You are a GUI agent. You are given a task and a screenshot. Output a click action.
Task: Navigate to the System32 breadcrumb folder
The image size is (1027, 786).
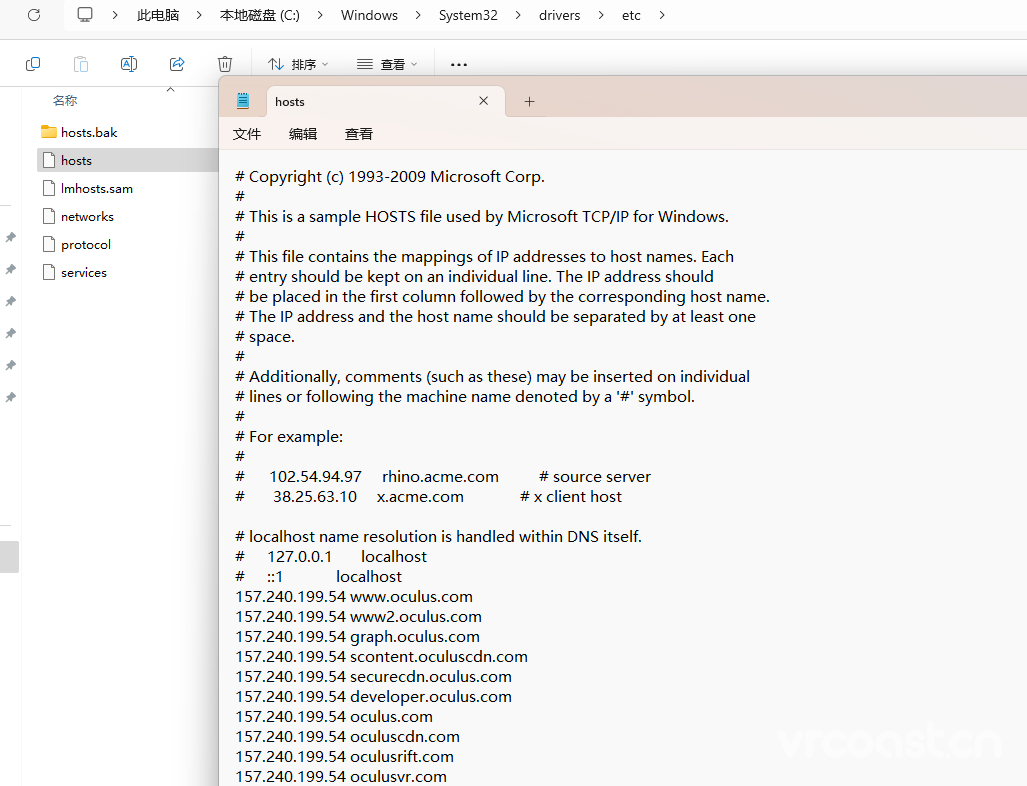point(468,15)
